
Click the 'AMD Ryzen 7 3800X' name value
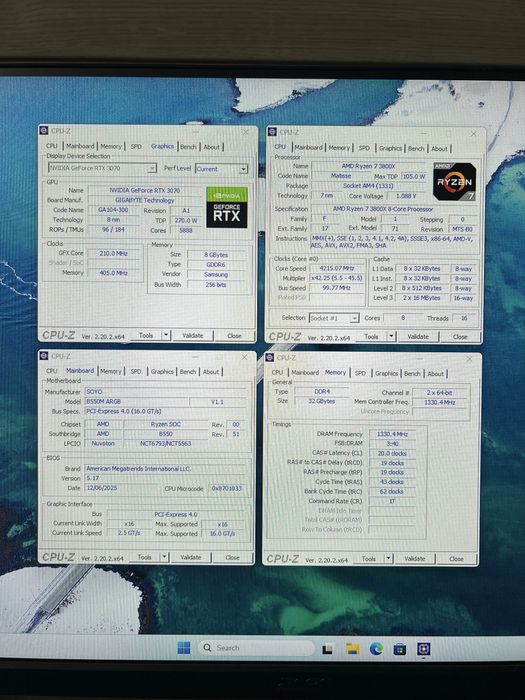[x=368, y=166]
